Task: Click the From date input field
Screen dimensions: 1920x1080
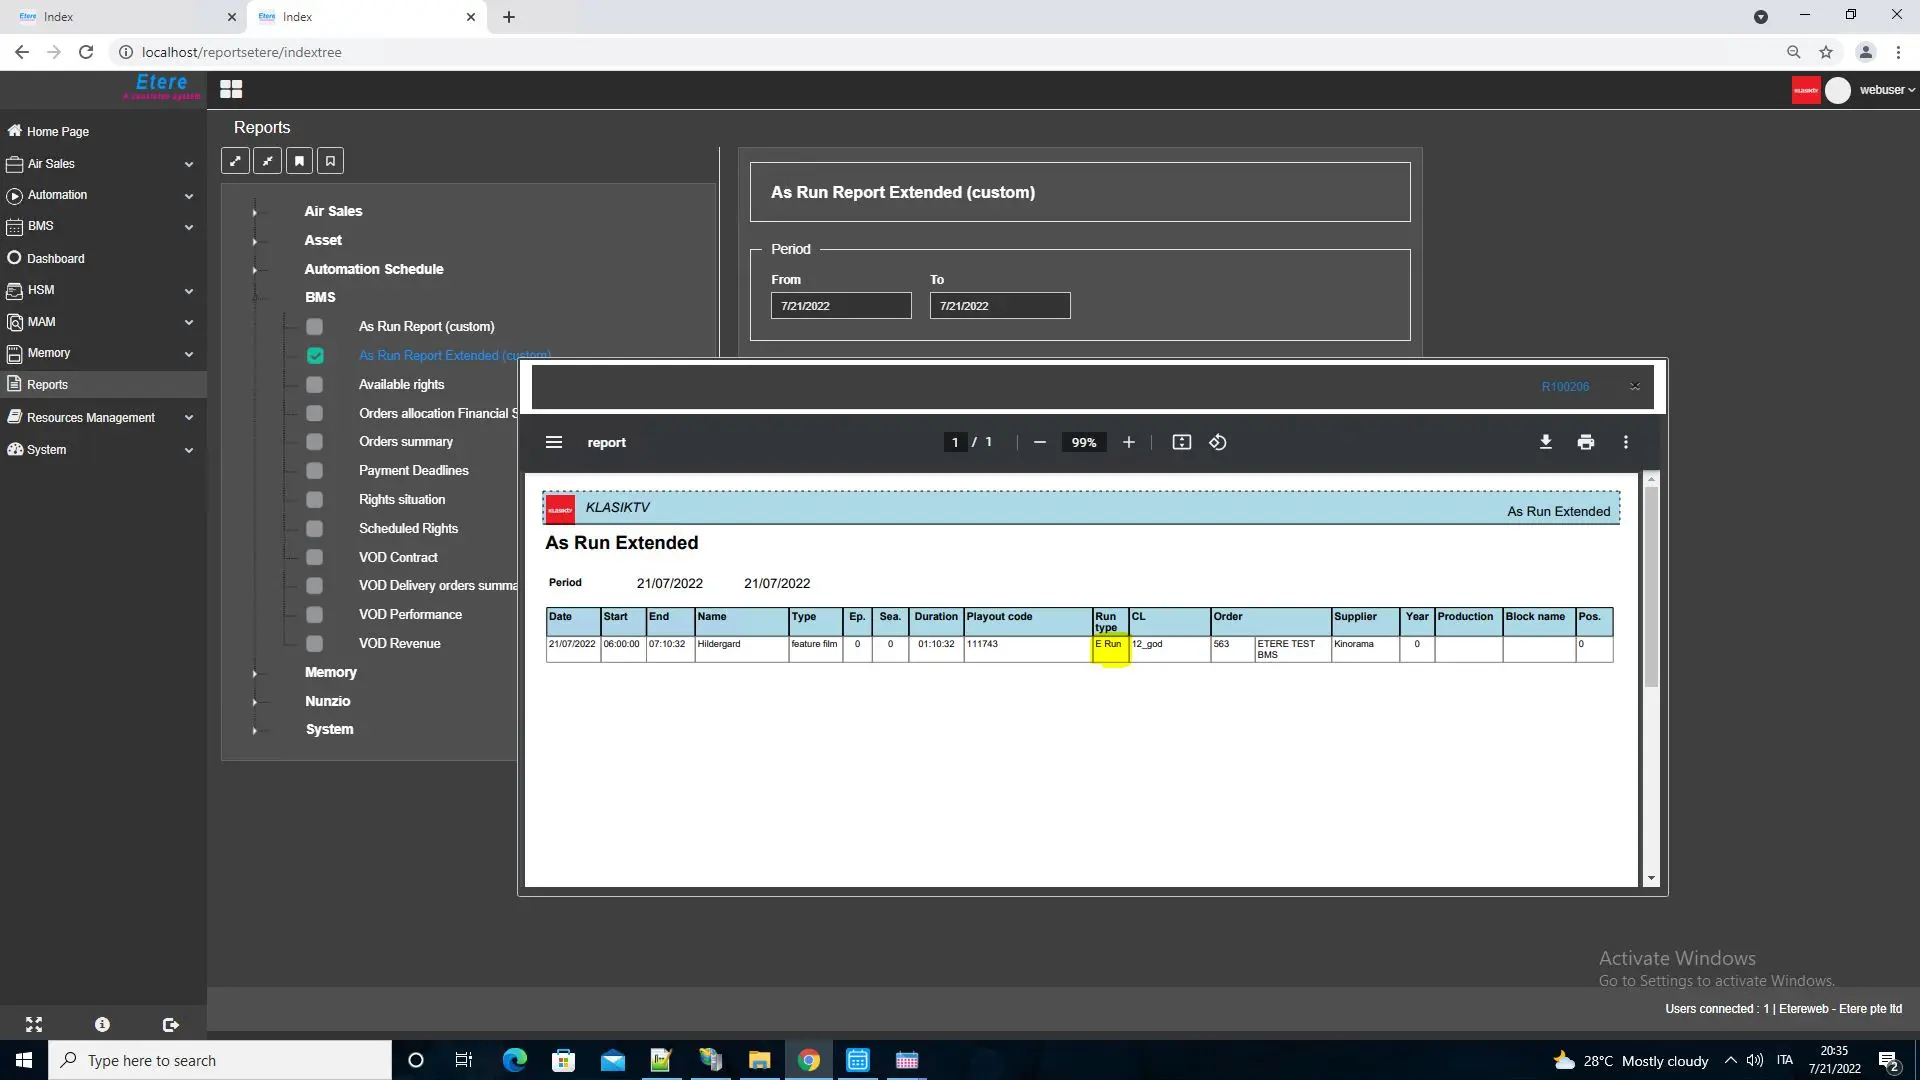Action: coord(840,306)
